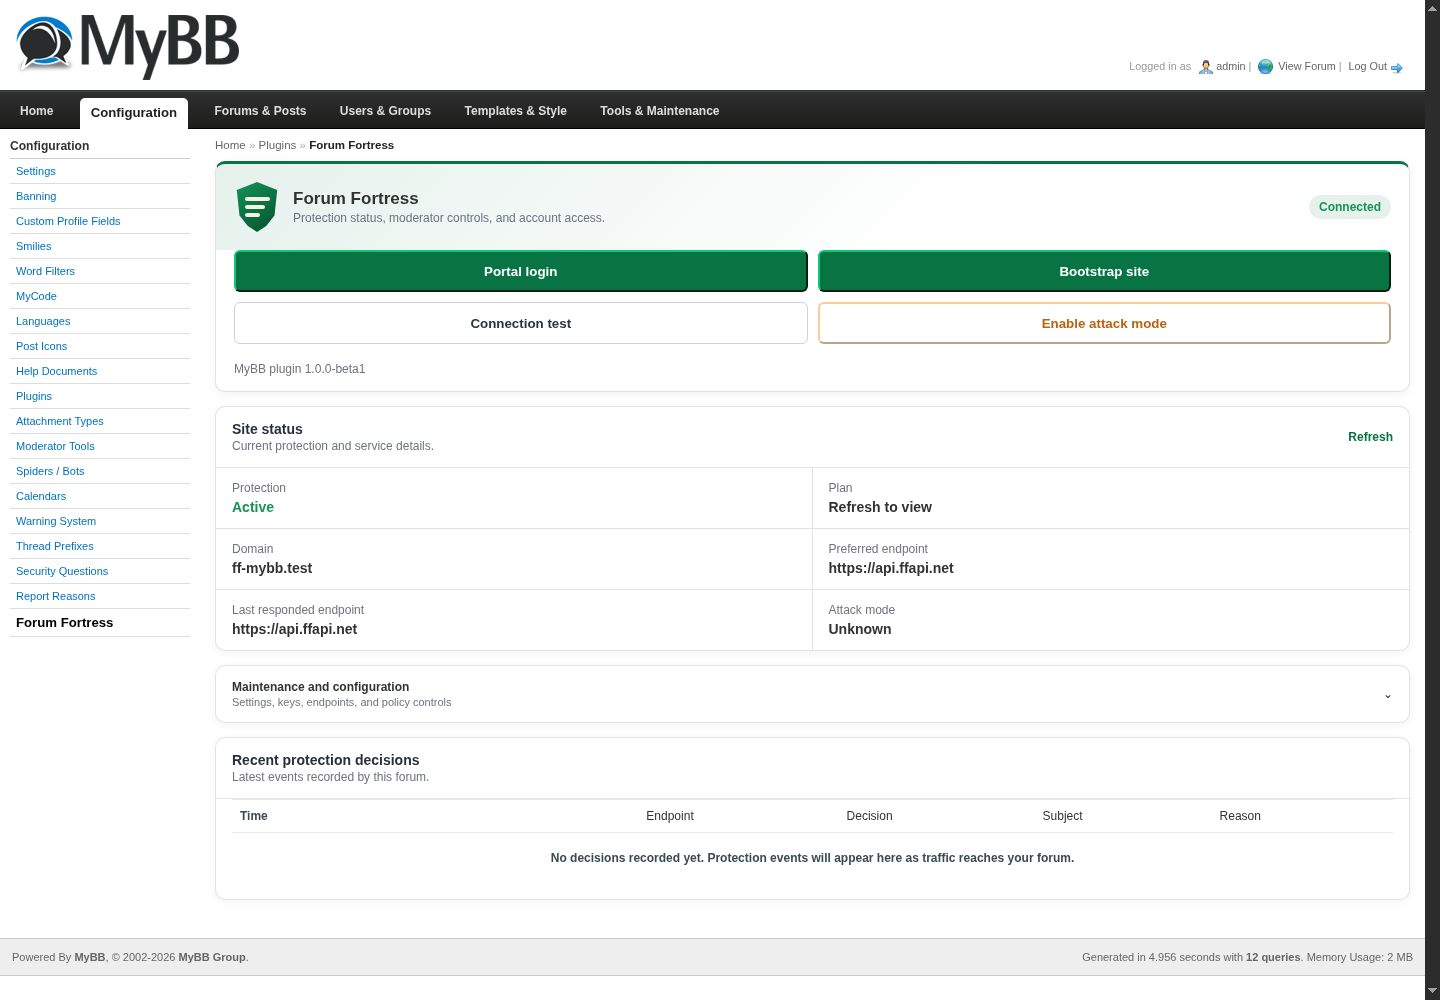Click the ff-mybb.test domain value
The width and height of the screenshot is (1440, 1000).
[x=272, y=568]
